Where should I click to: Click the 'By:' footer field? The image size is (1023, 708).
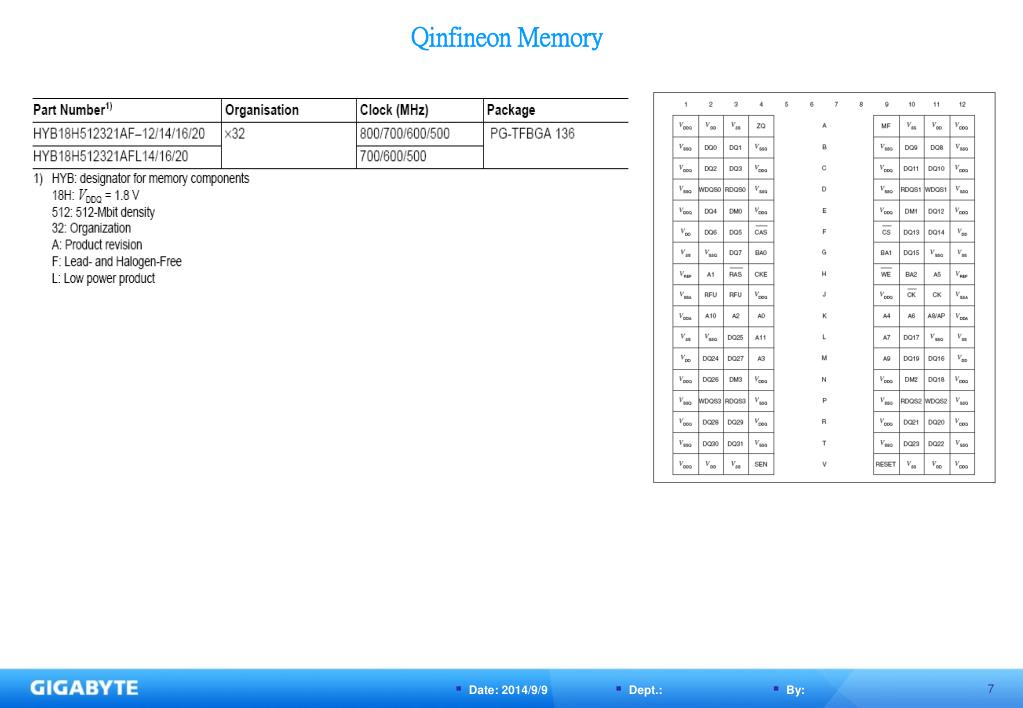pos(795,690)
